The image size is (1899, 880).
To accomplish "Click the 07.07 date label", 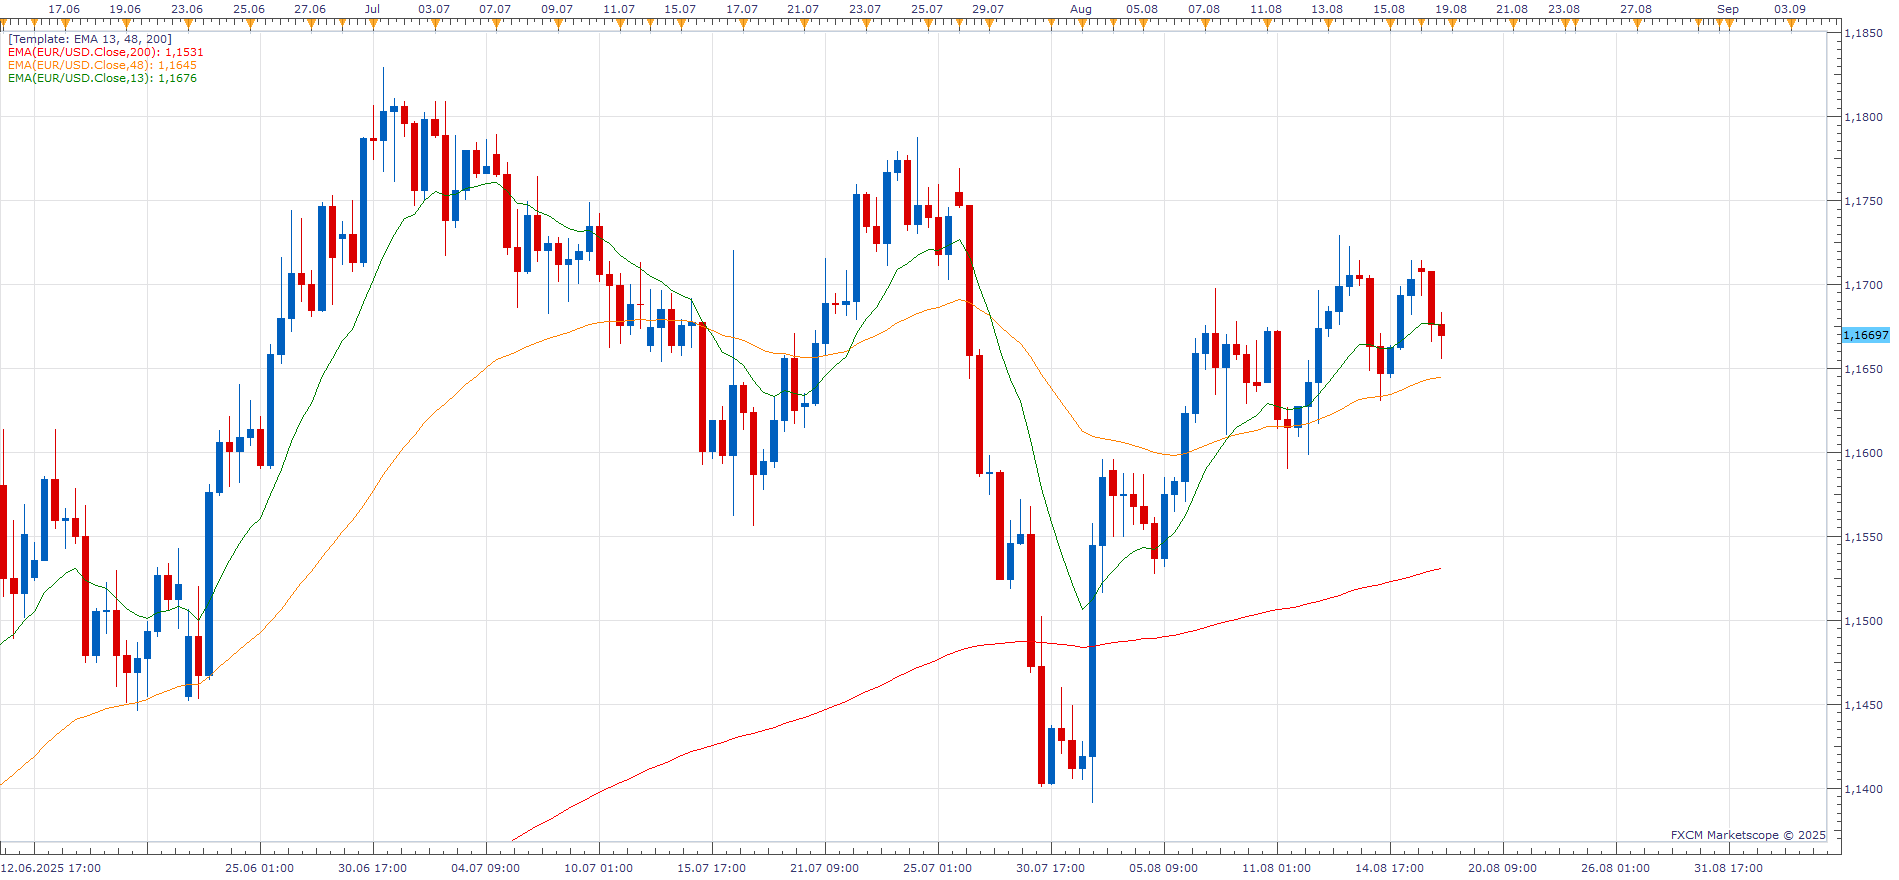I will point(495,9).
